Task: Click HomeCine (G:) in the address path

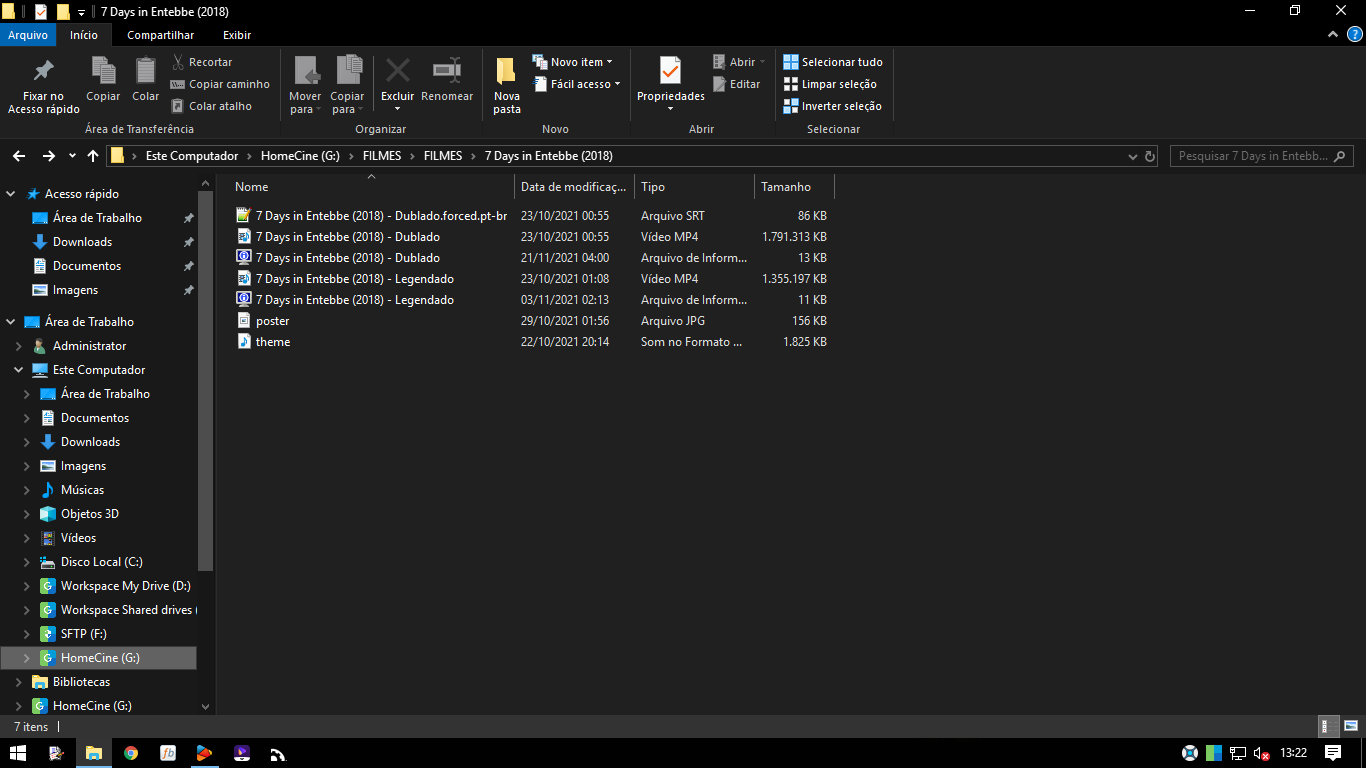Action: click(301, 156)
